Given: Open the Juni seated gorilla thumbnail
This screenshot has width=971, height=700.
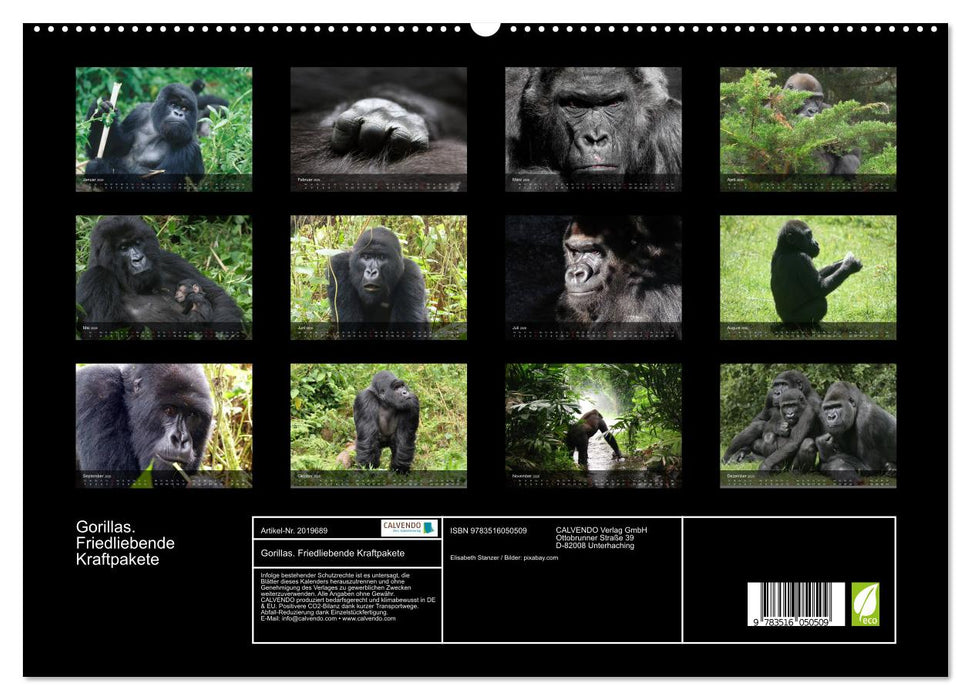Looking at the screenshot, I should (378, 275).
